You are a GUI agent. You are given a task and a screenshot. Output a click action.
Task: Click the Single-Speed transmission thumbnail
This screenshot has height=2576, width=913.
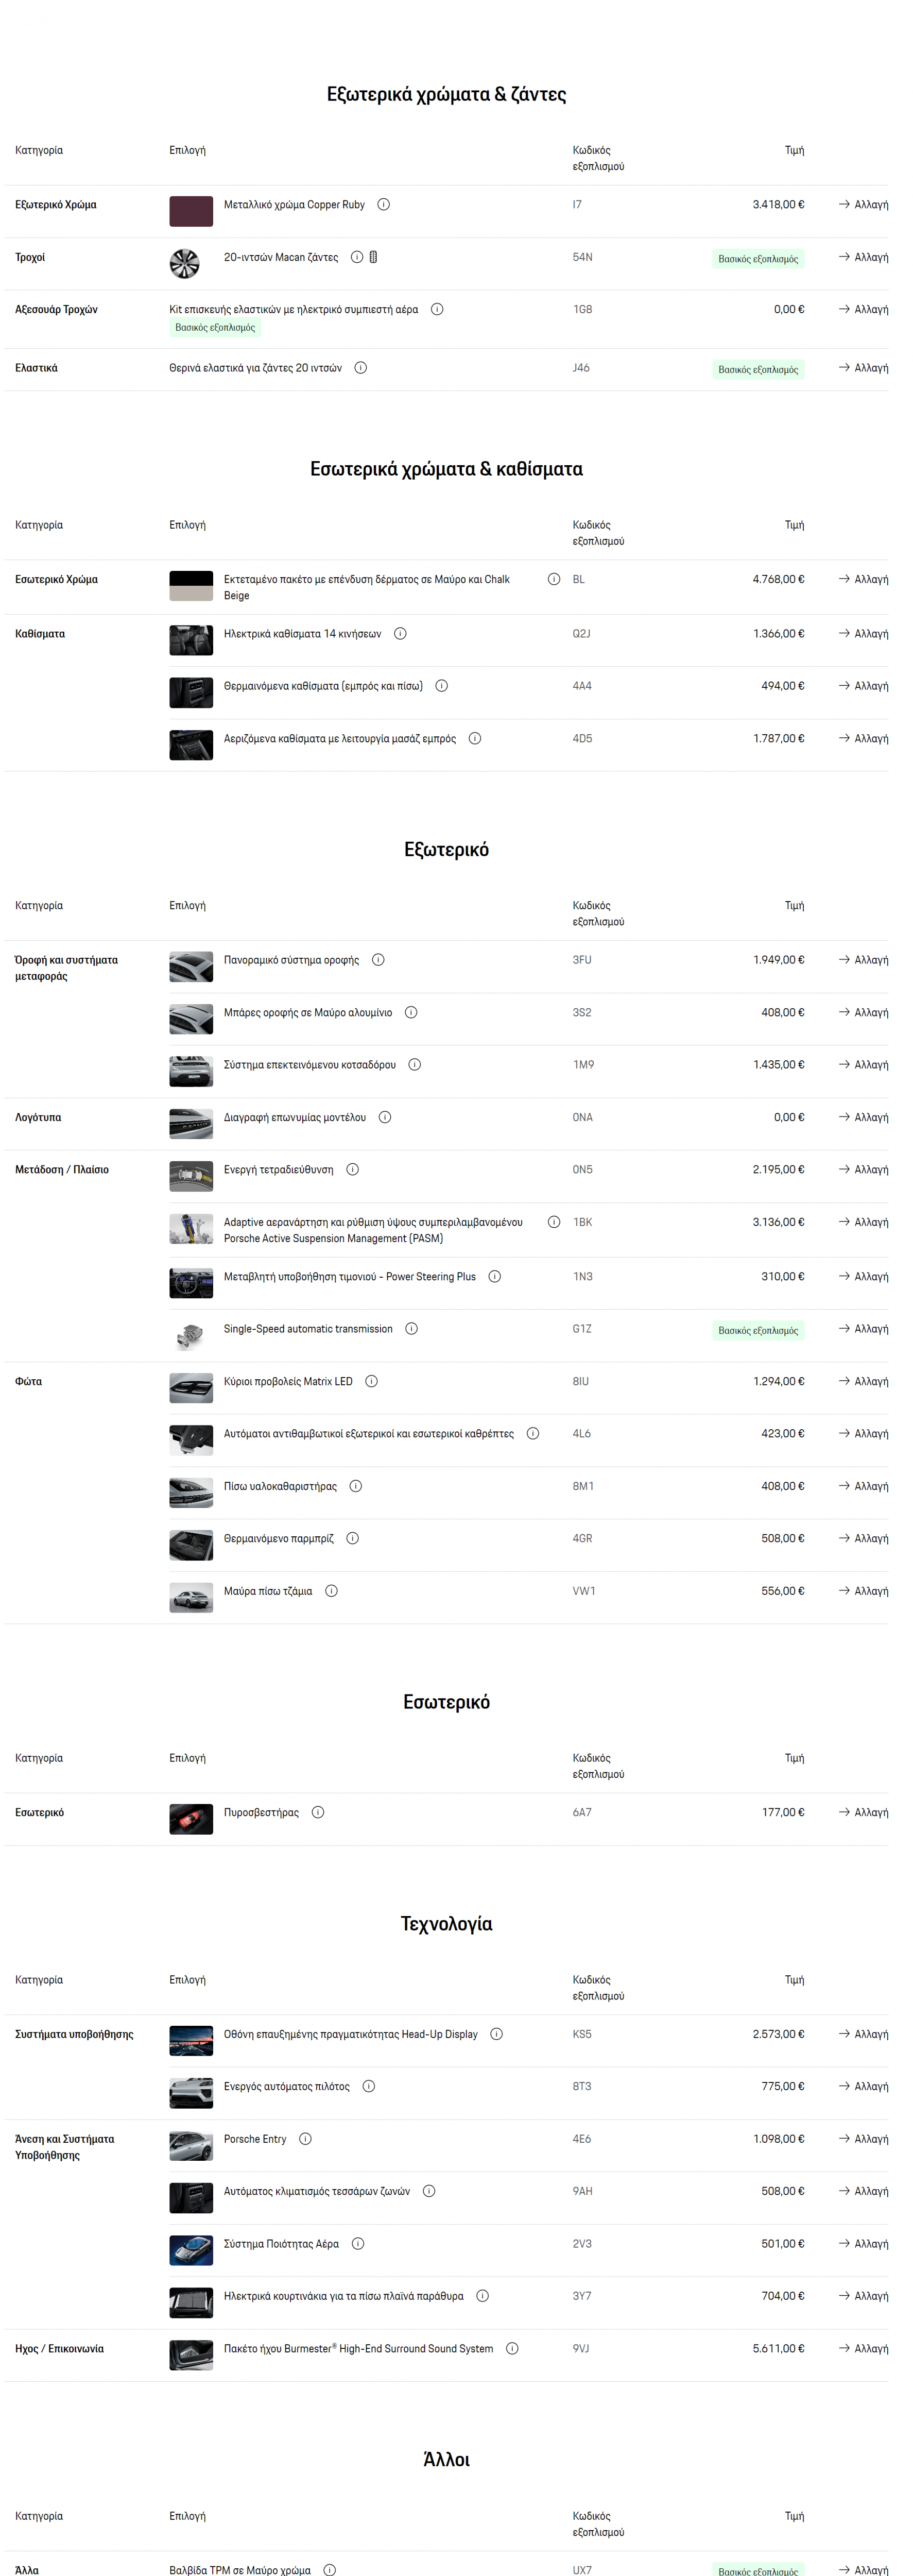(191, 1336)
